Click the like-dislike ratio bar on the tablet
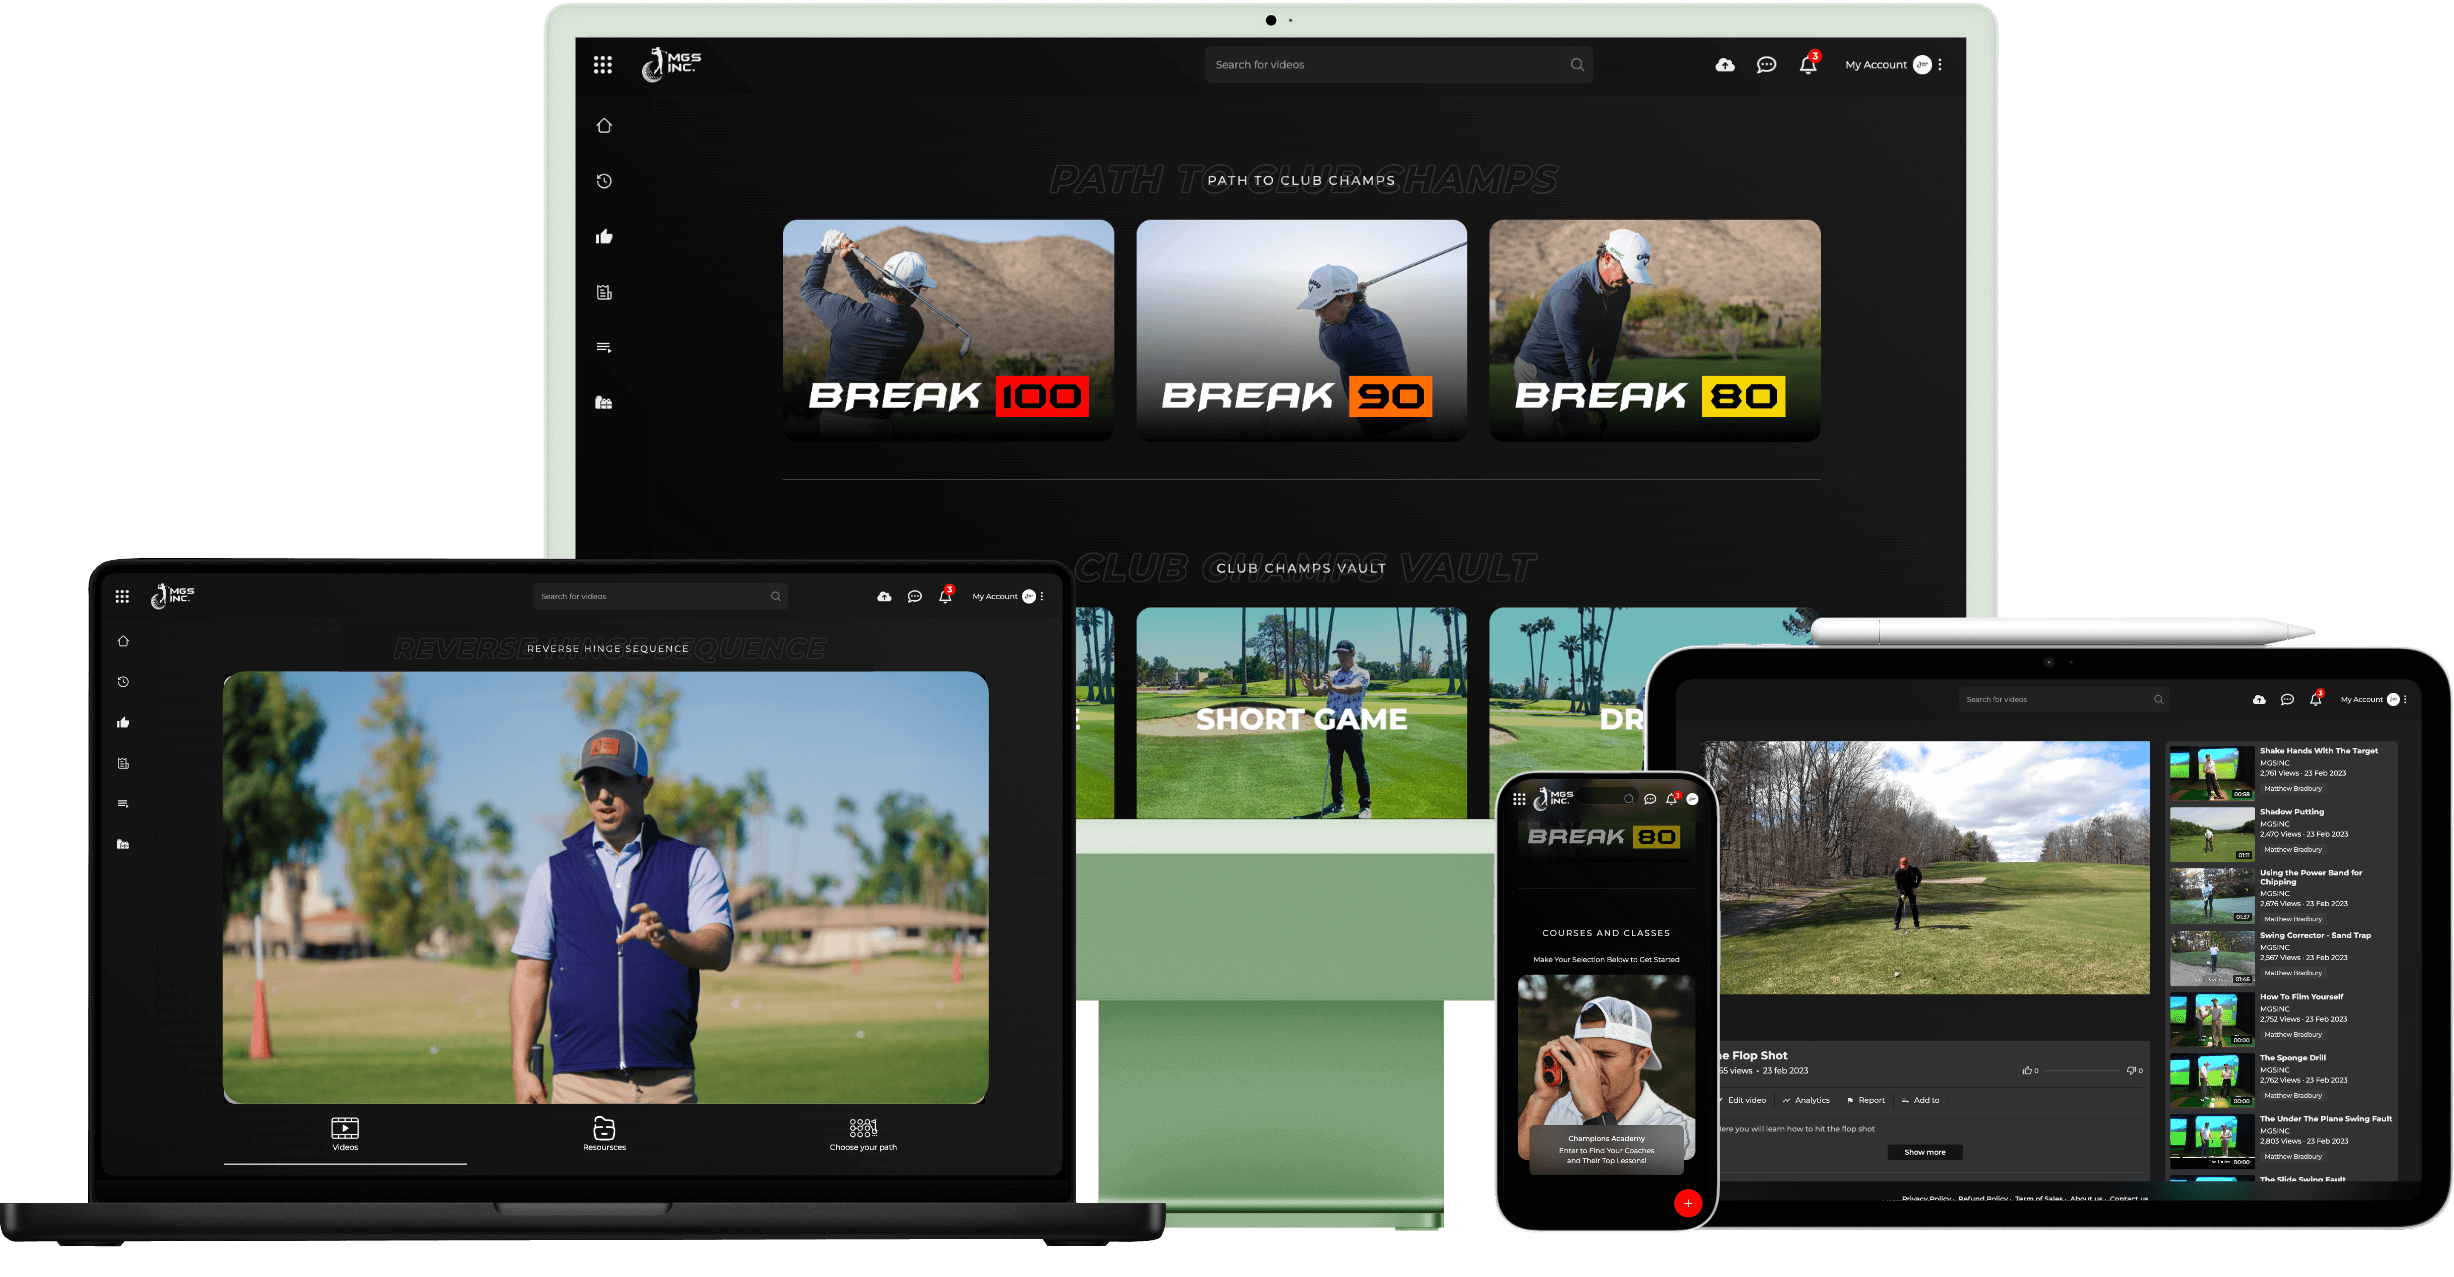Viewport: 2454px width, 1277px height. 2080,1071
